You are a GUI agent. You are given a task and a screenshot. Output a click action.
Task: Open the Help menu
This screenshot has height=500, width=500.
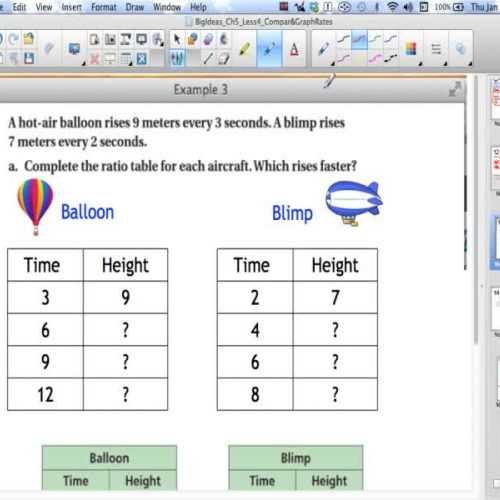coord(198,7)
